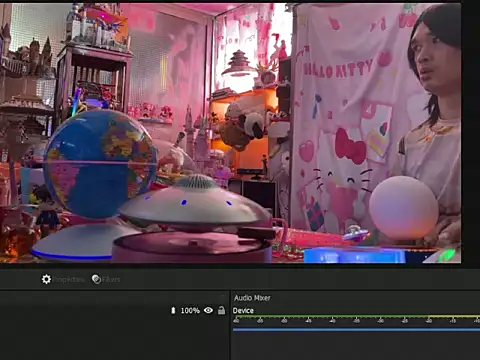Screen dimensions: 480x360
Task: Click the Device audio source label
Action: 243,311
